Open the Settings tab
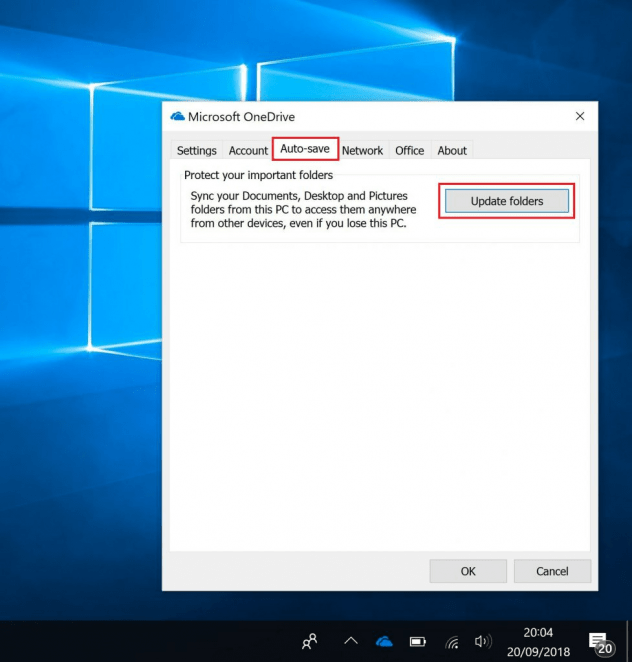Screen dimensions: 632x662 (196, 150)
